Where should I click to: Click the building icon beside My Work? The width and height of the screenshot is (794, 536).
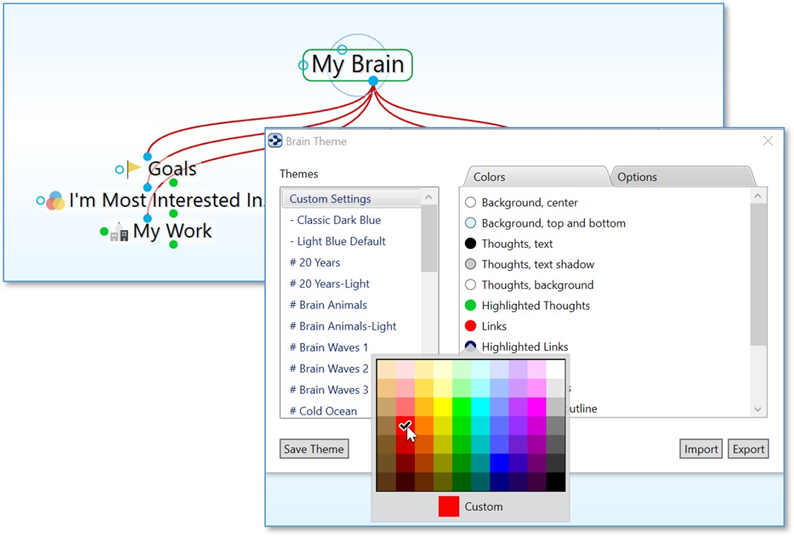[x=119, y=233]
